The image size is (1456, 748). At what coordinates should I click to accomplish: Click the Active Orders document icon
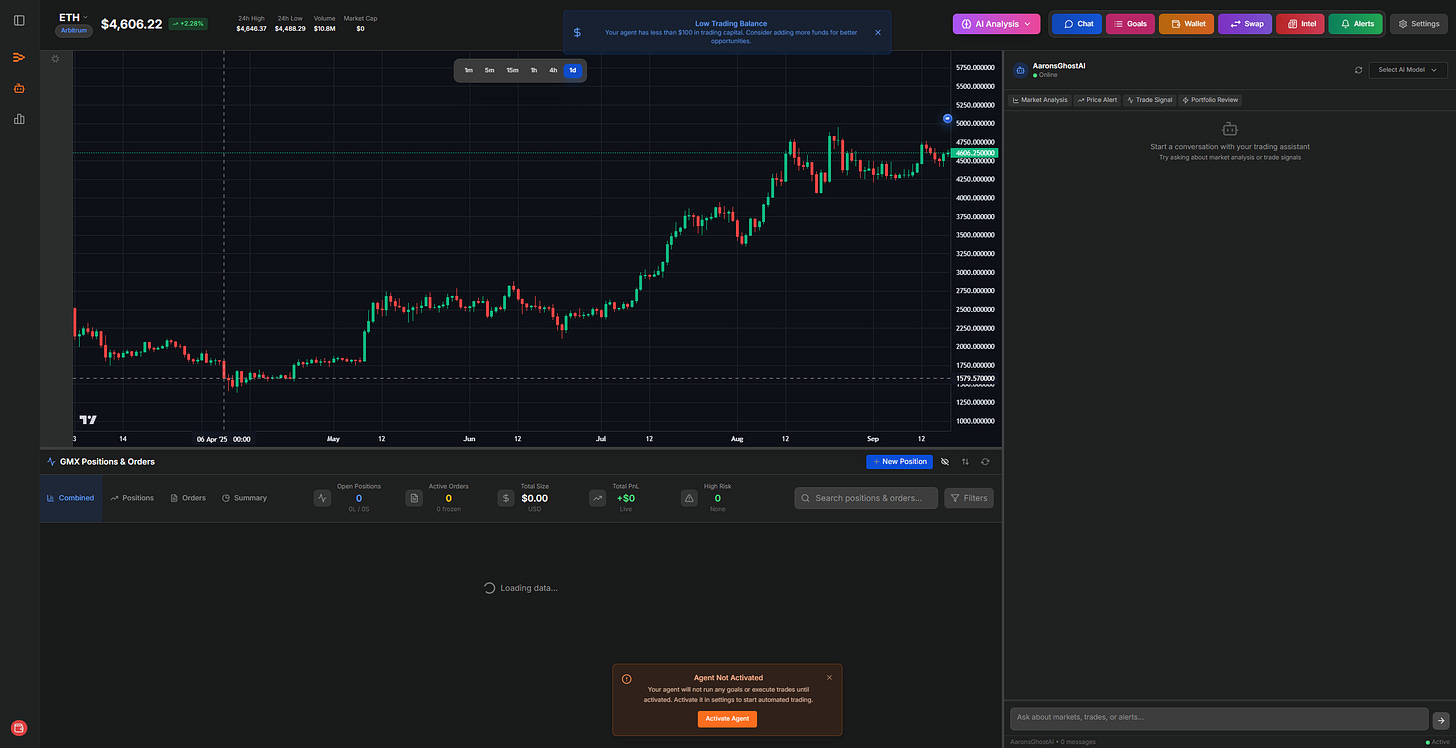pos(414,498)
